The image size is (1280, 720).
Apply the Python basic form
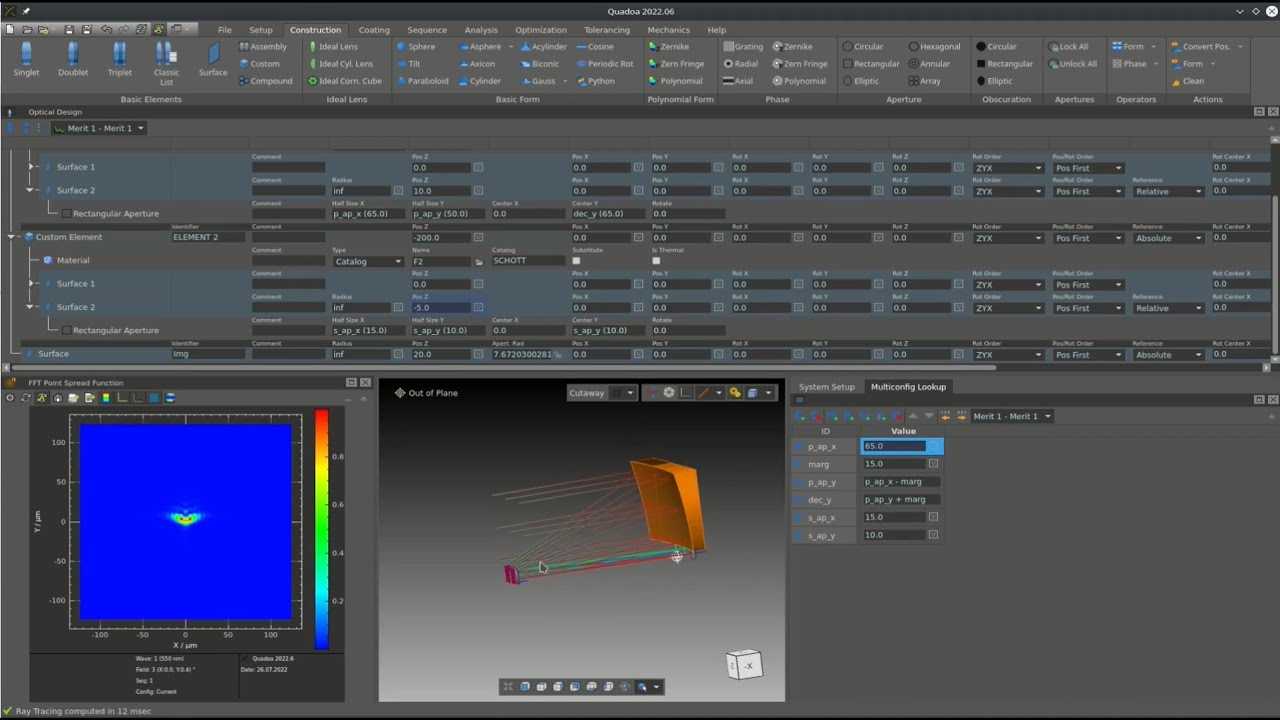coord(596,81)
